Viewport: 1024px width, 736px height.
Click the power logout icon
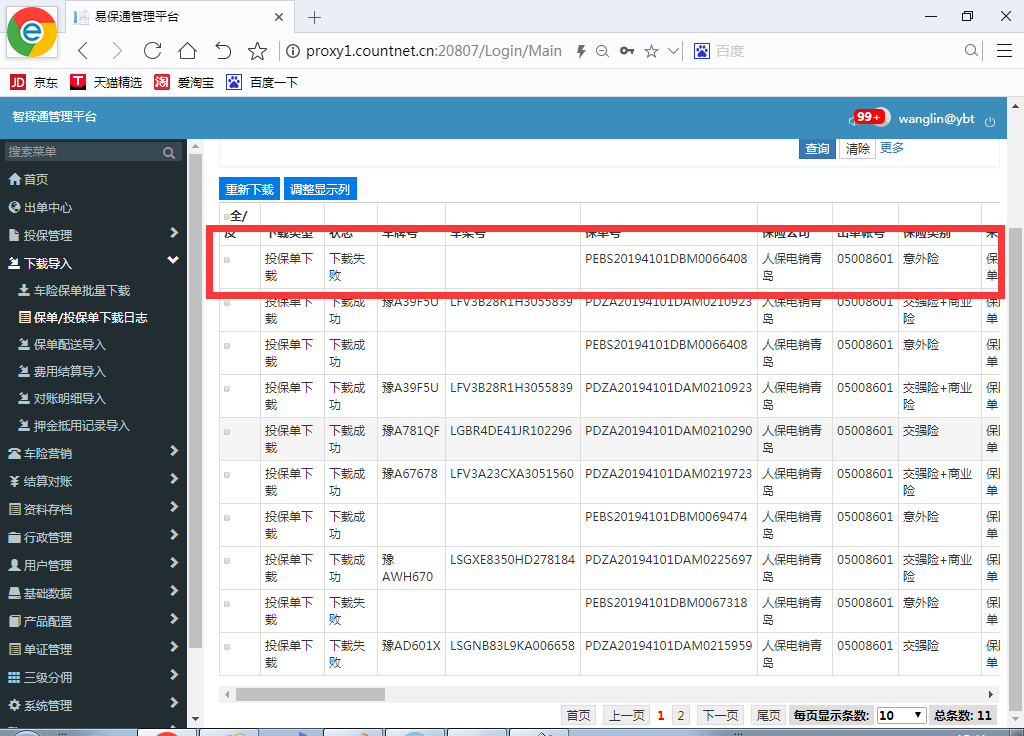click(990, 120)
